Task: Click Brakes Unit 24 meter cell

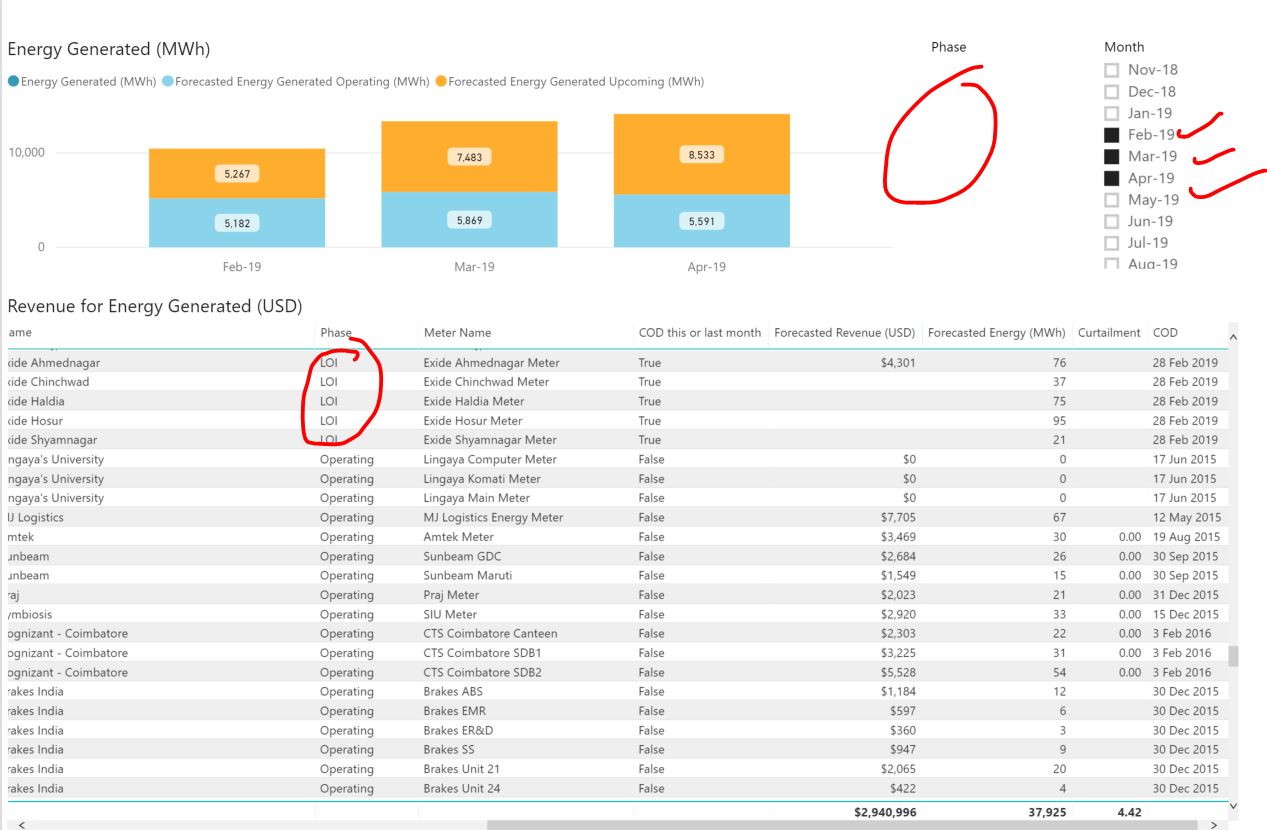Action: pos(462,789)
